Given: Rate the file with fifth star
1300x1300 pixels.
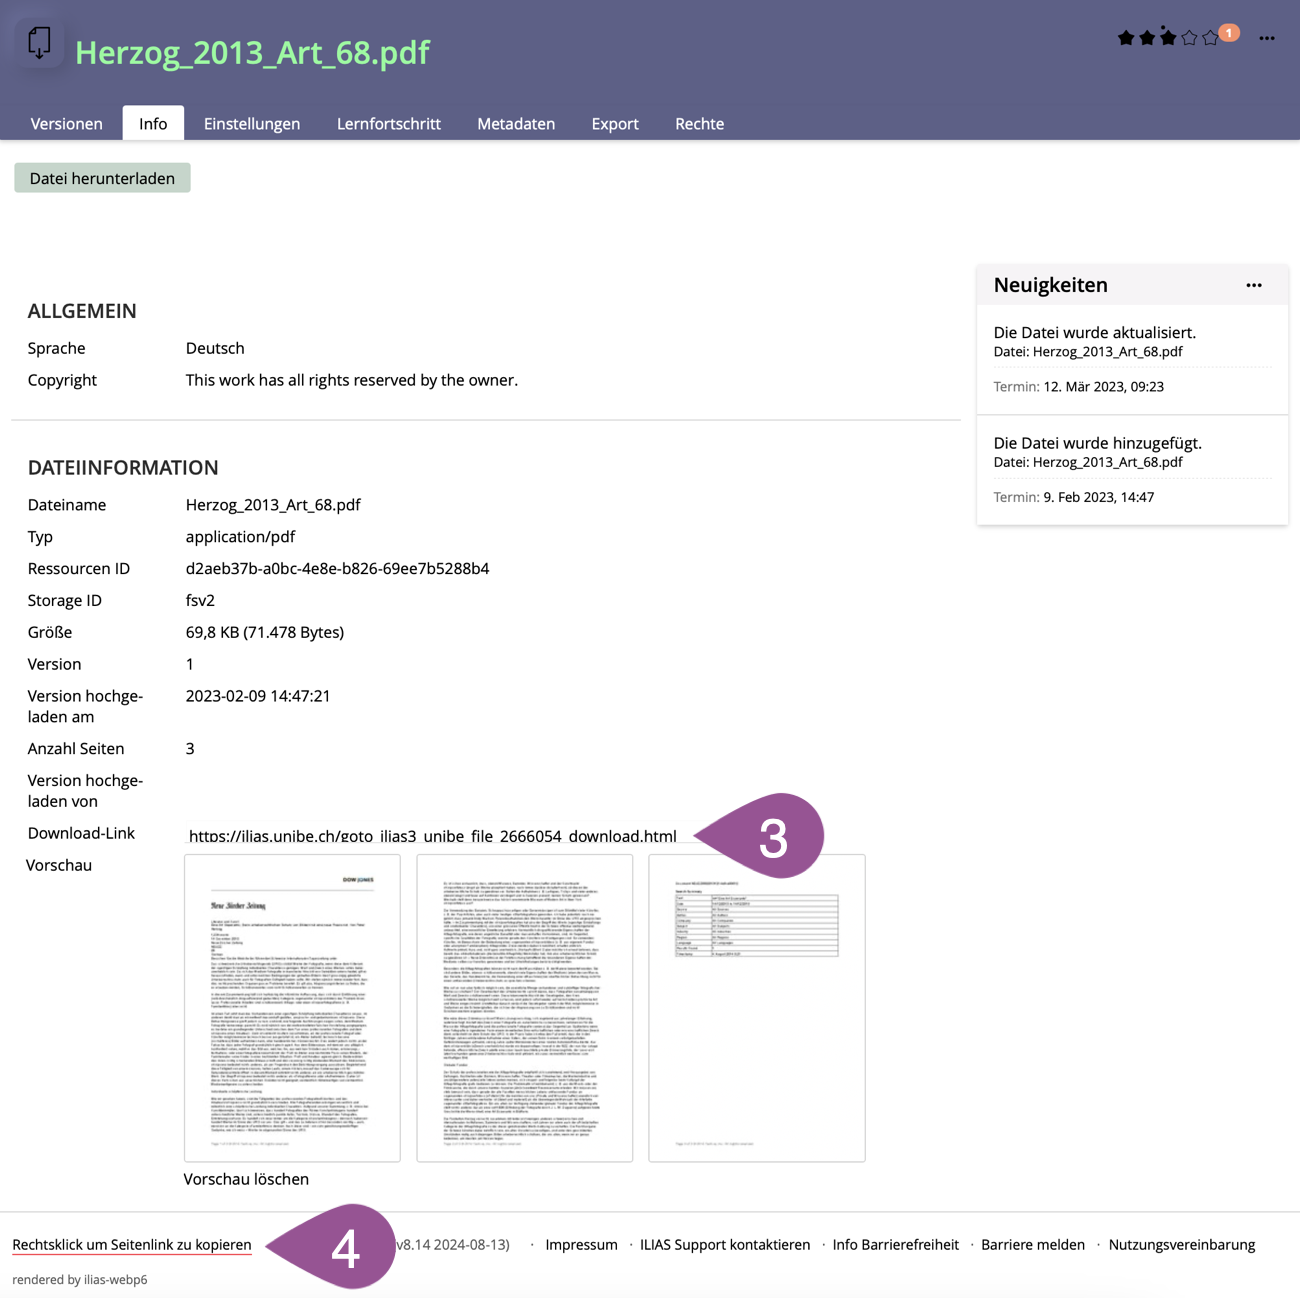Looking at the screenshot, I should [x=1210, y=38].
